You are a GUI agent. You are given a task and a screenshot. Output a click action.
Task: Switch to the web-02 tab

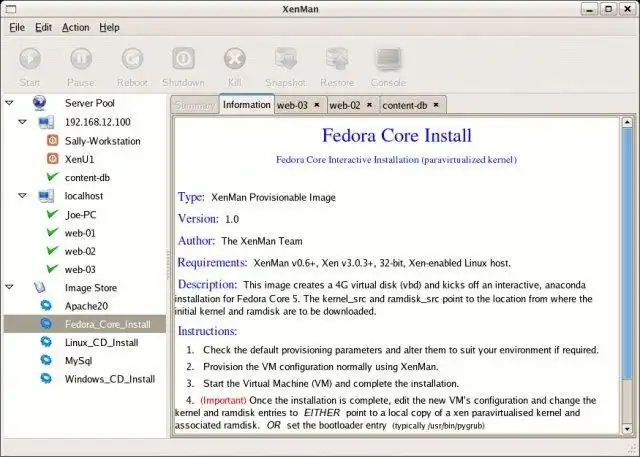pyautogui.click(x=345, y=105)
